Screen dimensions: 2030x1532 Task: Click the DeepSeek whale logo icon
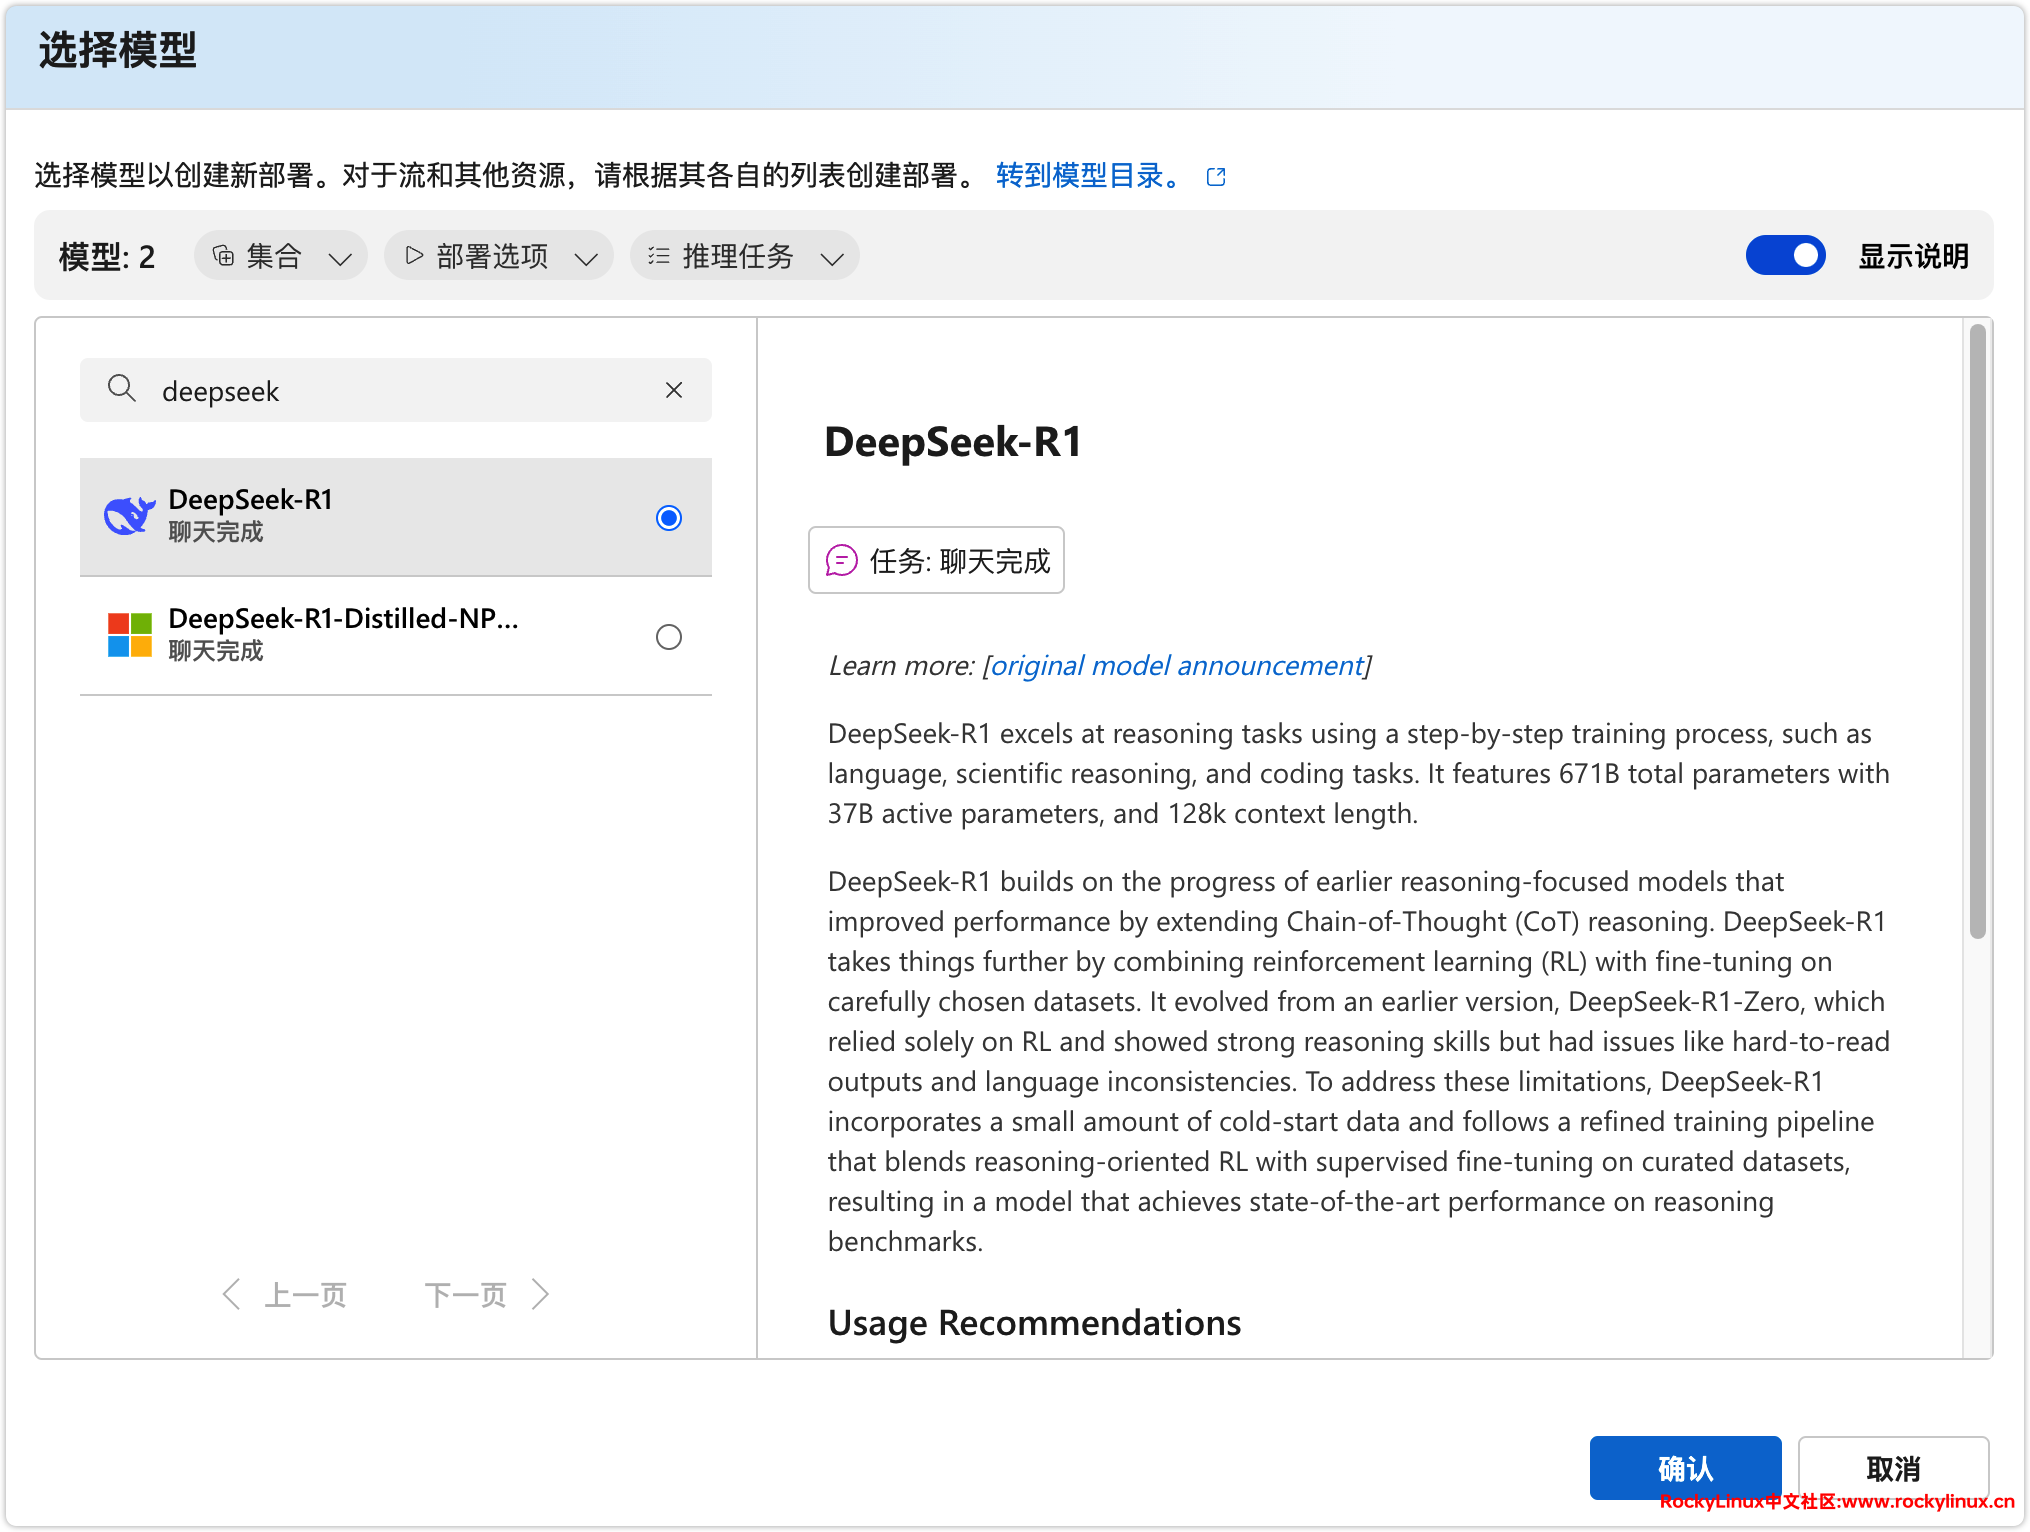tap(129, 516)
